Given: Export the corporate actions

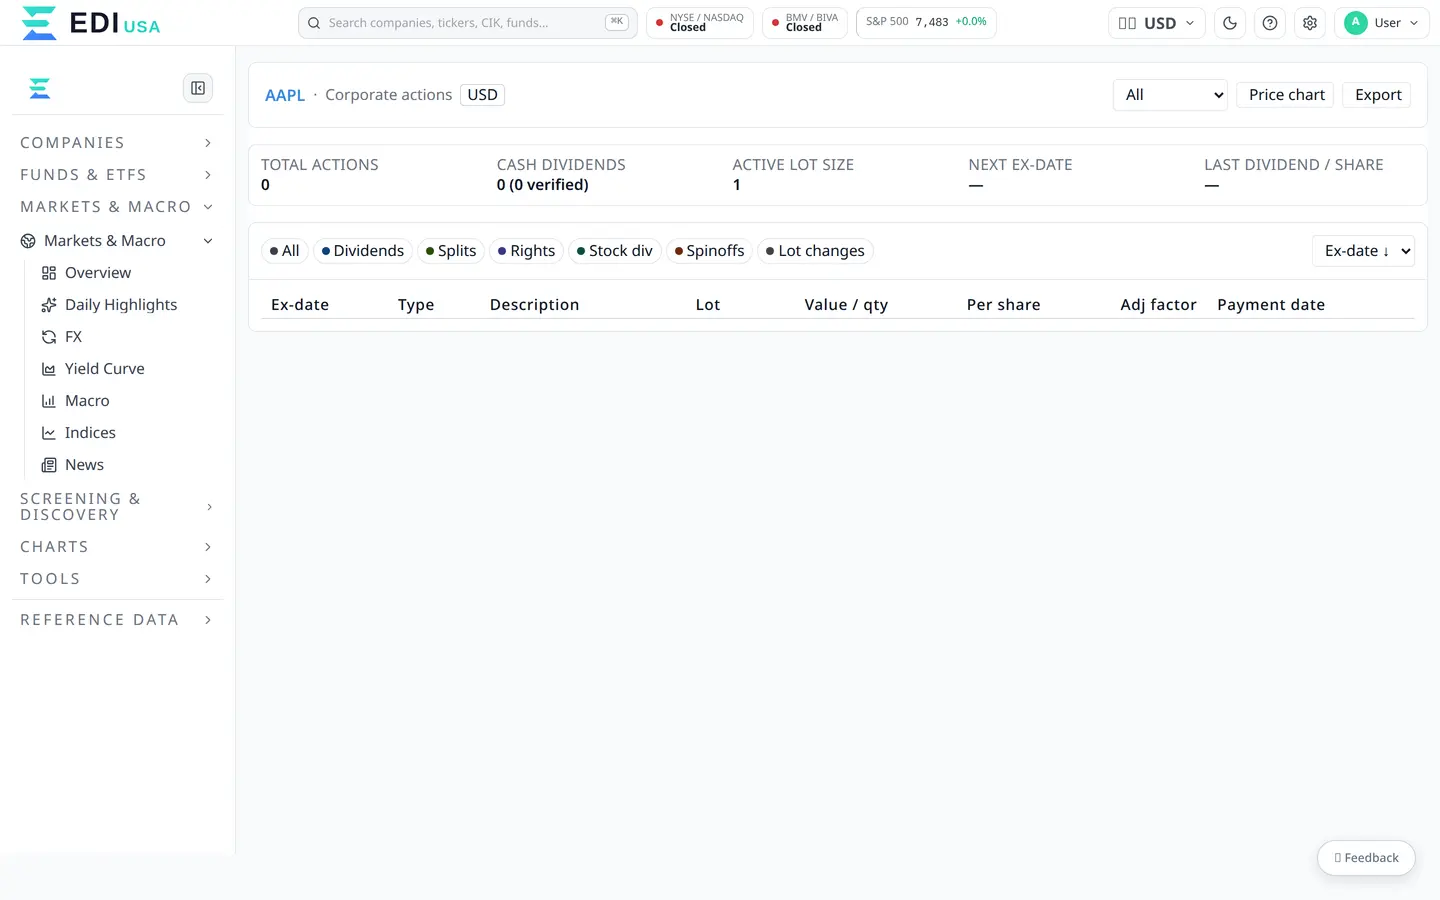Looking at the screenshot, I should [x=1378, y=95].
